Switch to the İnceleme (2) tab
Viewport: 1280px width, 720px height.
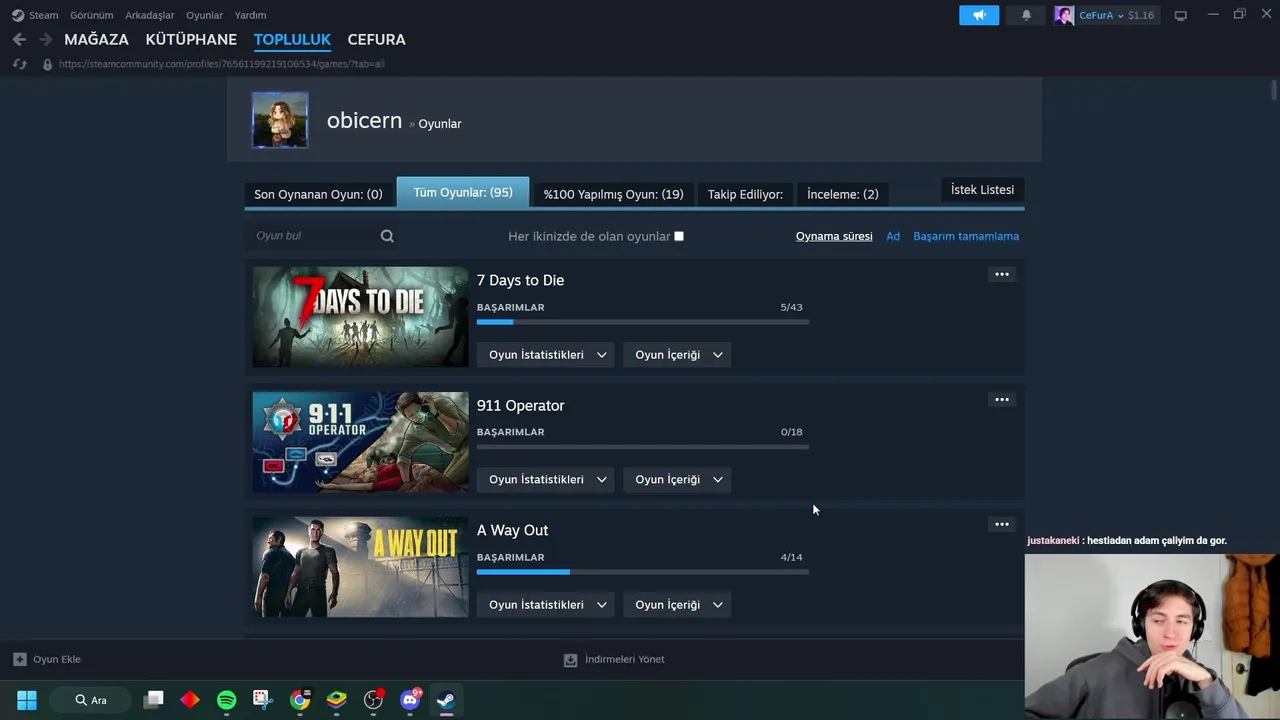(843, 194)
